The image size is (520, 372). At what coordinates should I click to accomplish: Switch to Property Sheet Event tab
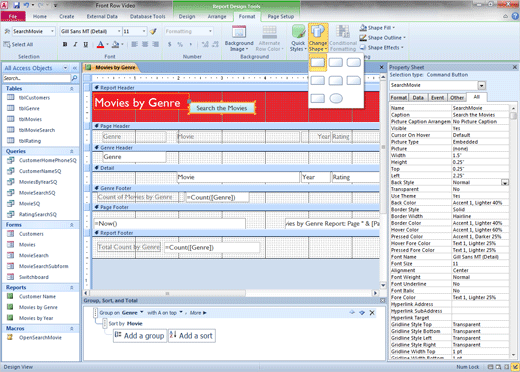437,98
